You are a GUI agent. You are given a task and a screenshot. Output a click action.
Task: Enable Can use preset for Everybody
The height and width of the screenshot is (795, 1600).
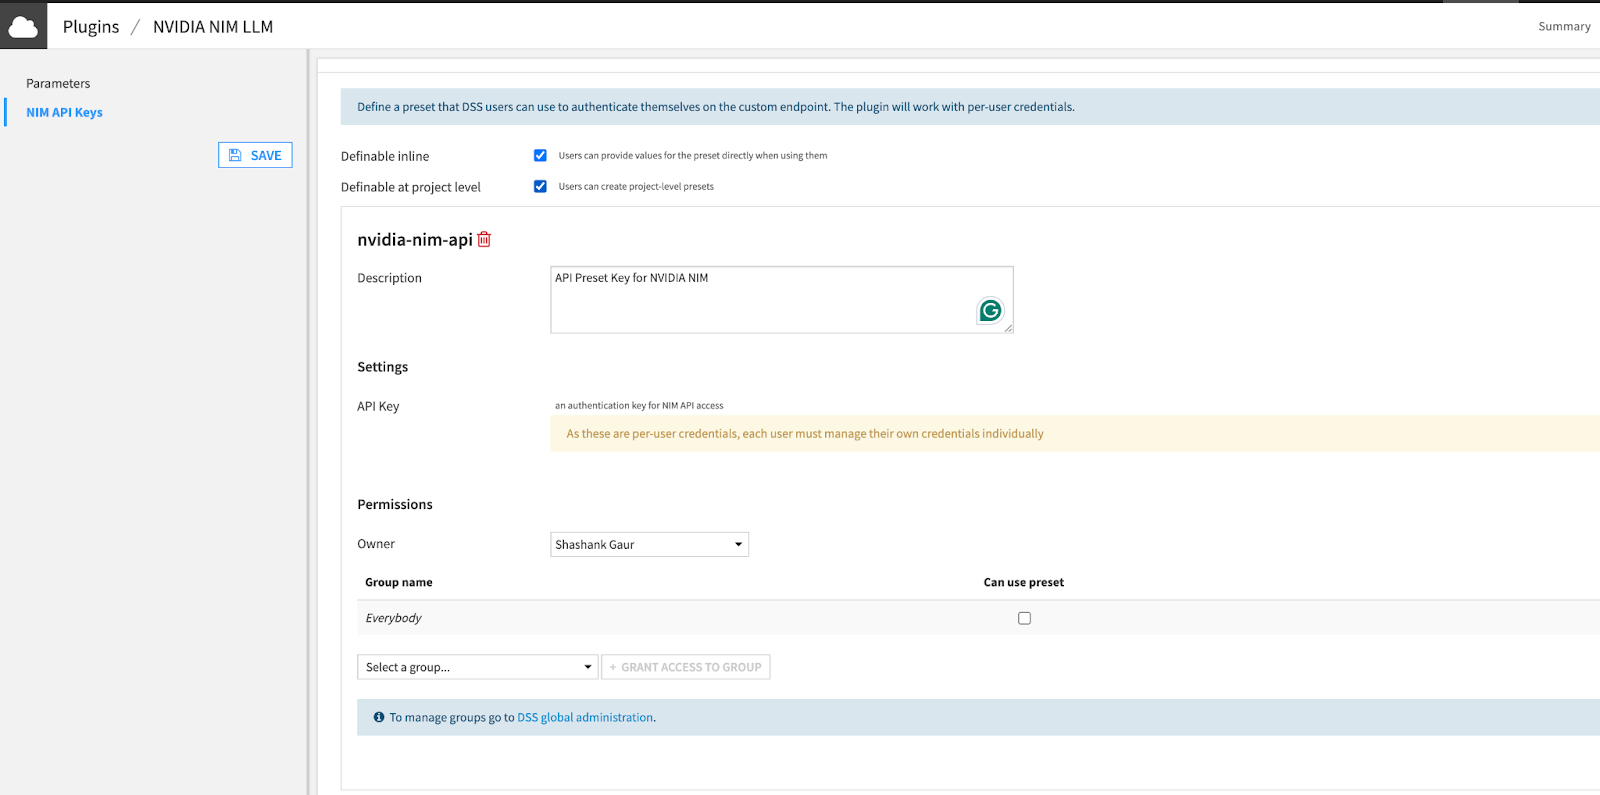point(1024,618)
